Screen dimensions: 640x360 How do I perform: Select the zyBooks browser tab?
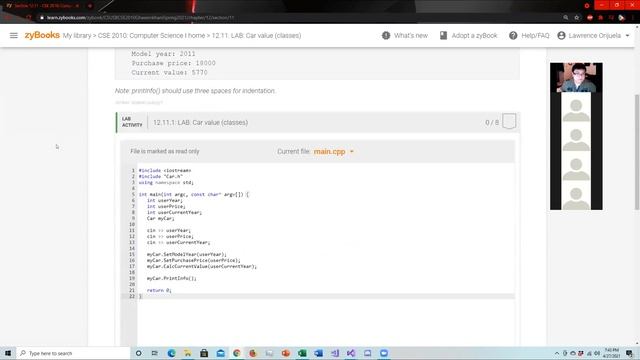click(x=43, y=6)
